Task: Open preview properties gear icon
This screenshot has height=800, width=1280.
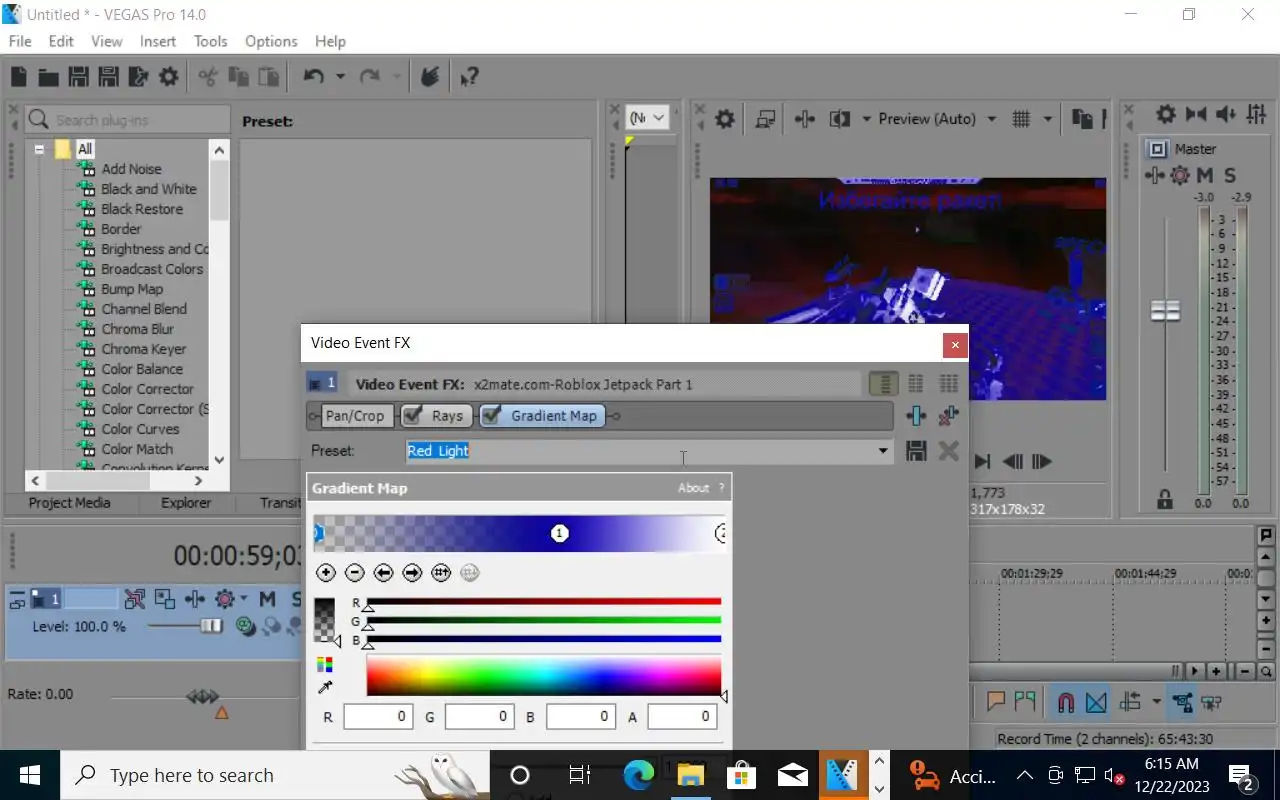Action: pyautogui.click(x=725, y=119)
